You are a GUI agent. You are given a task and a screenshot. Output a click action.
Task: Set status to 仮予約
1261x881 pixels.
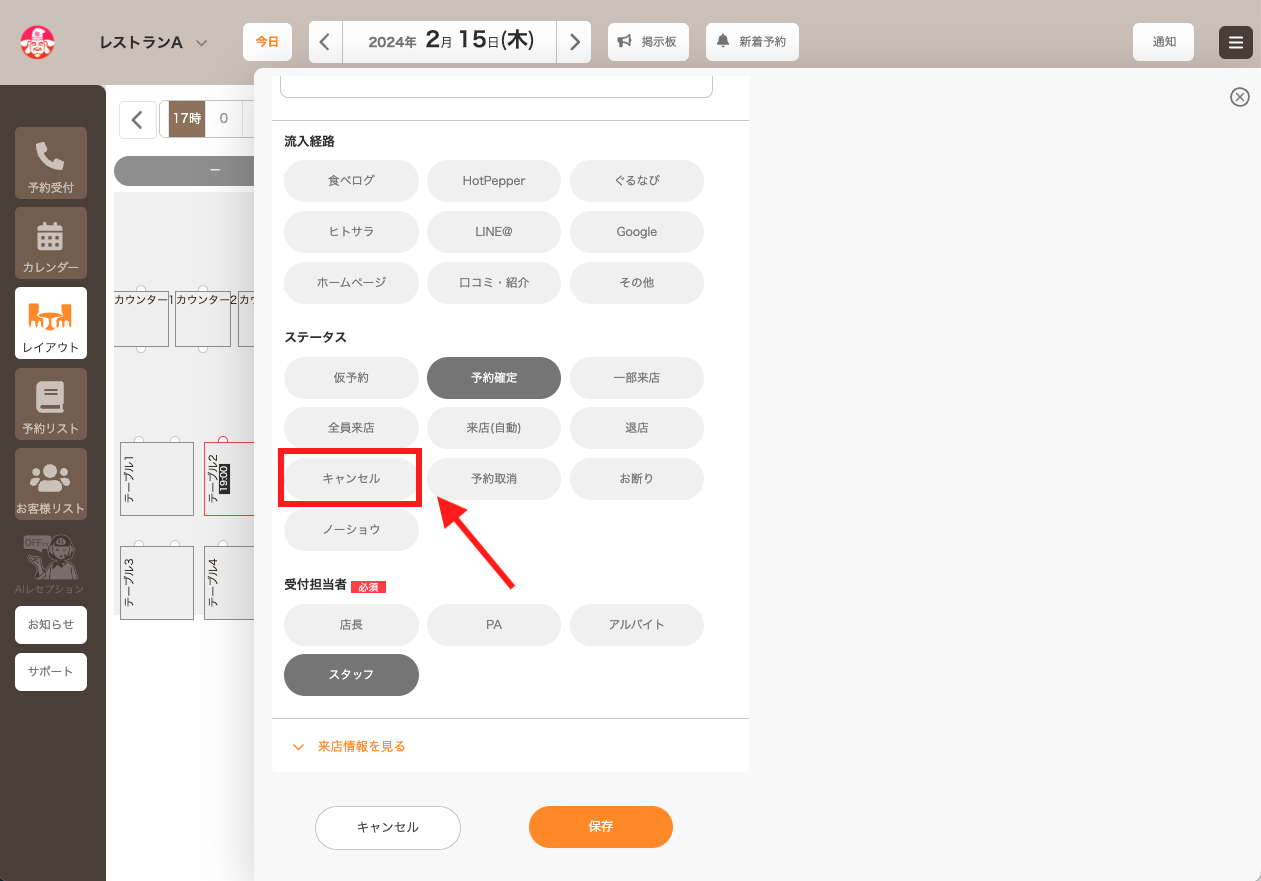351,377
